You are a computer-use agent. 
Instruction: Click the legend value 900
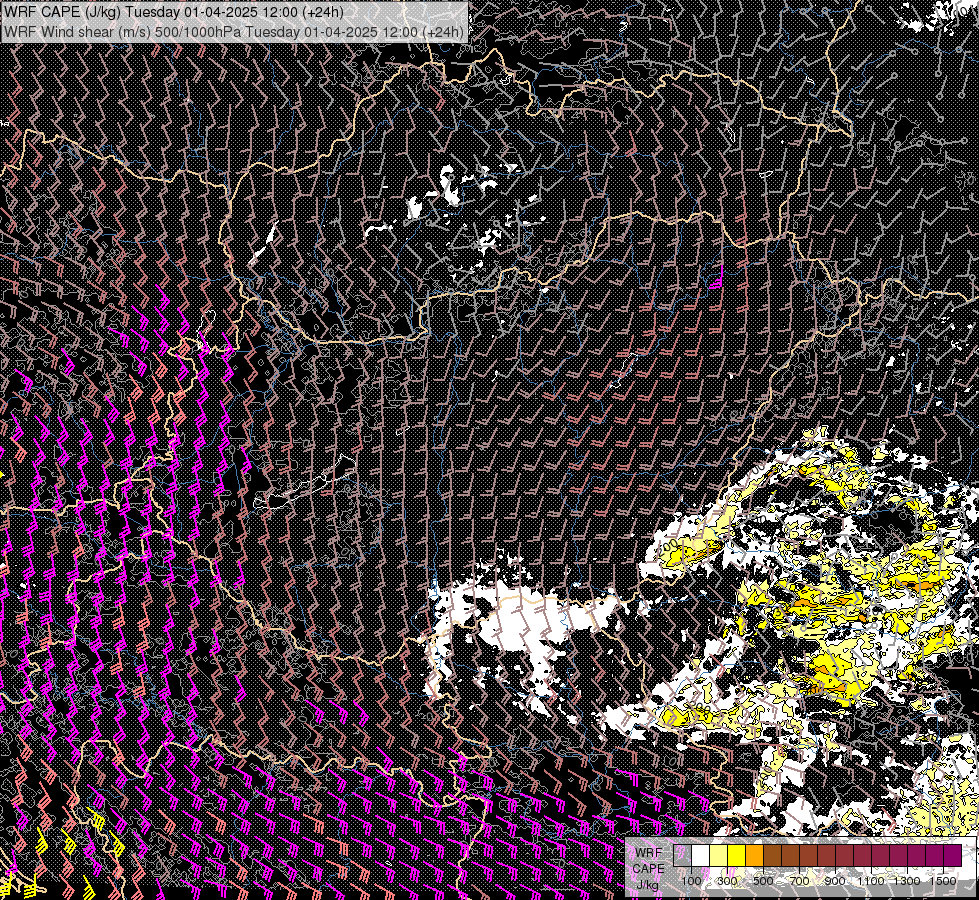coord(835,881)
